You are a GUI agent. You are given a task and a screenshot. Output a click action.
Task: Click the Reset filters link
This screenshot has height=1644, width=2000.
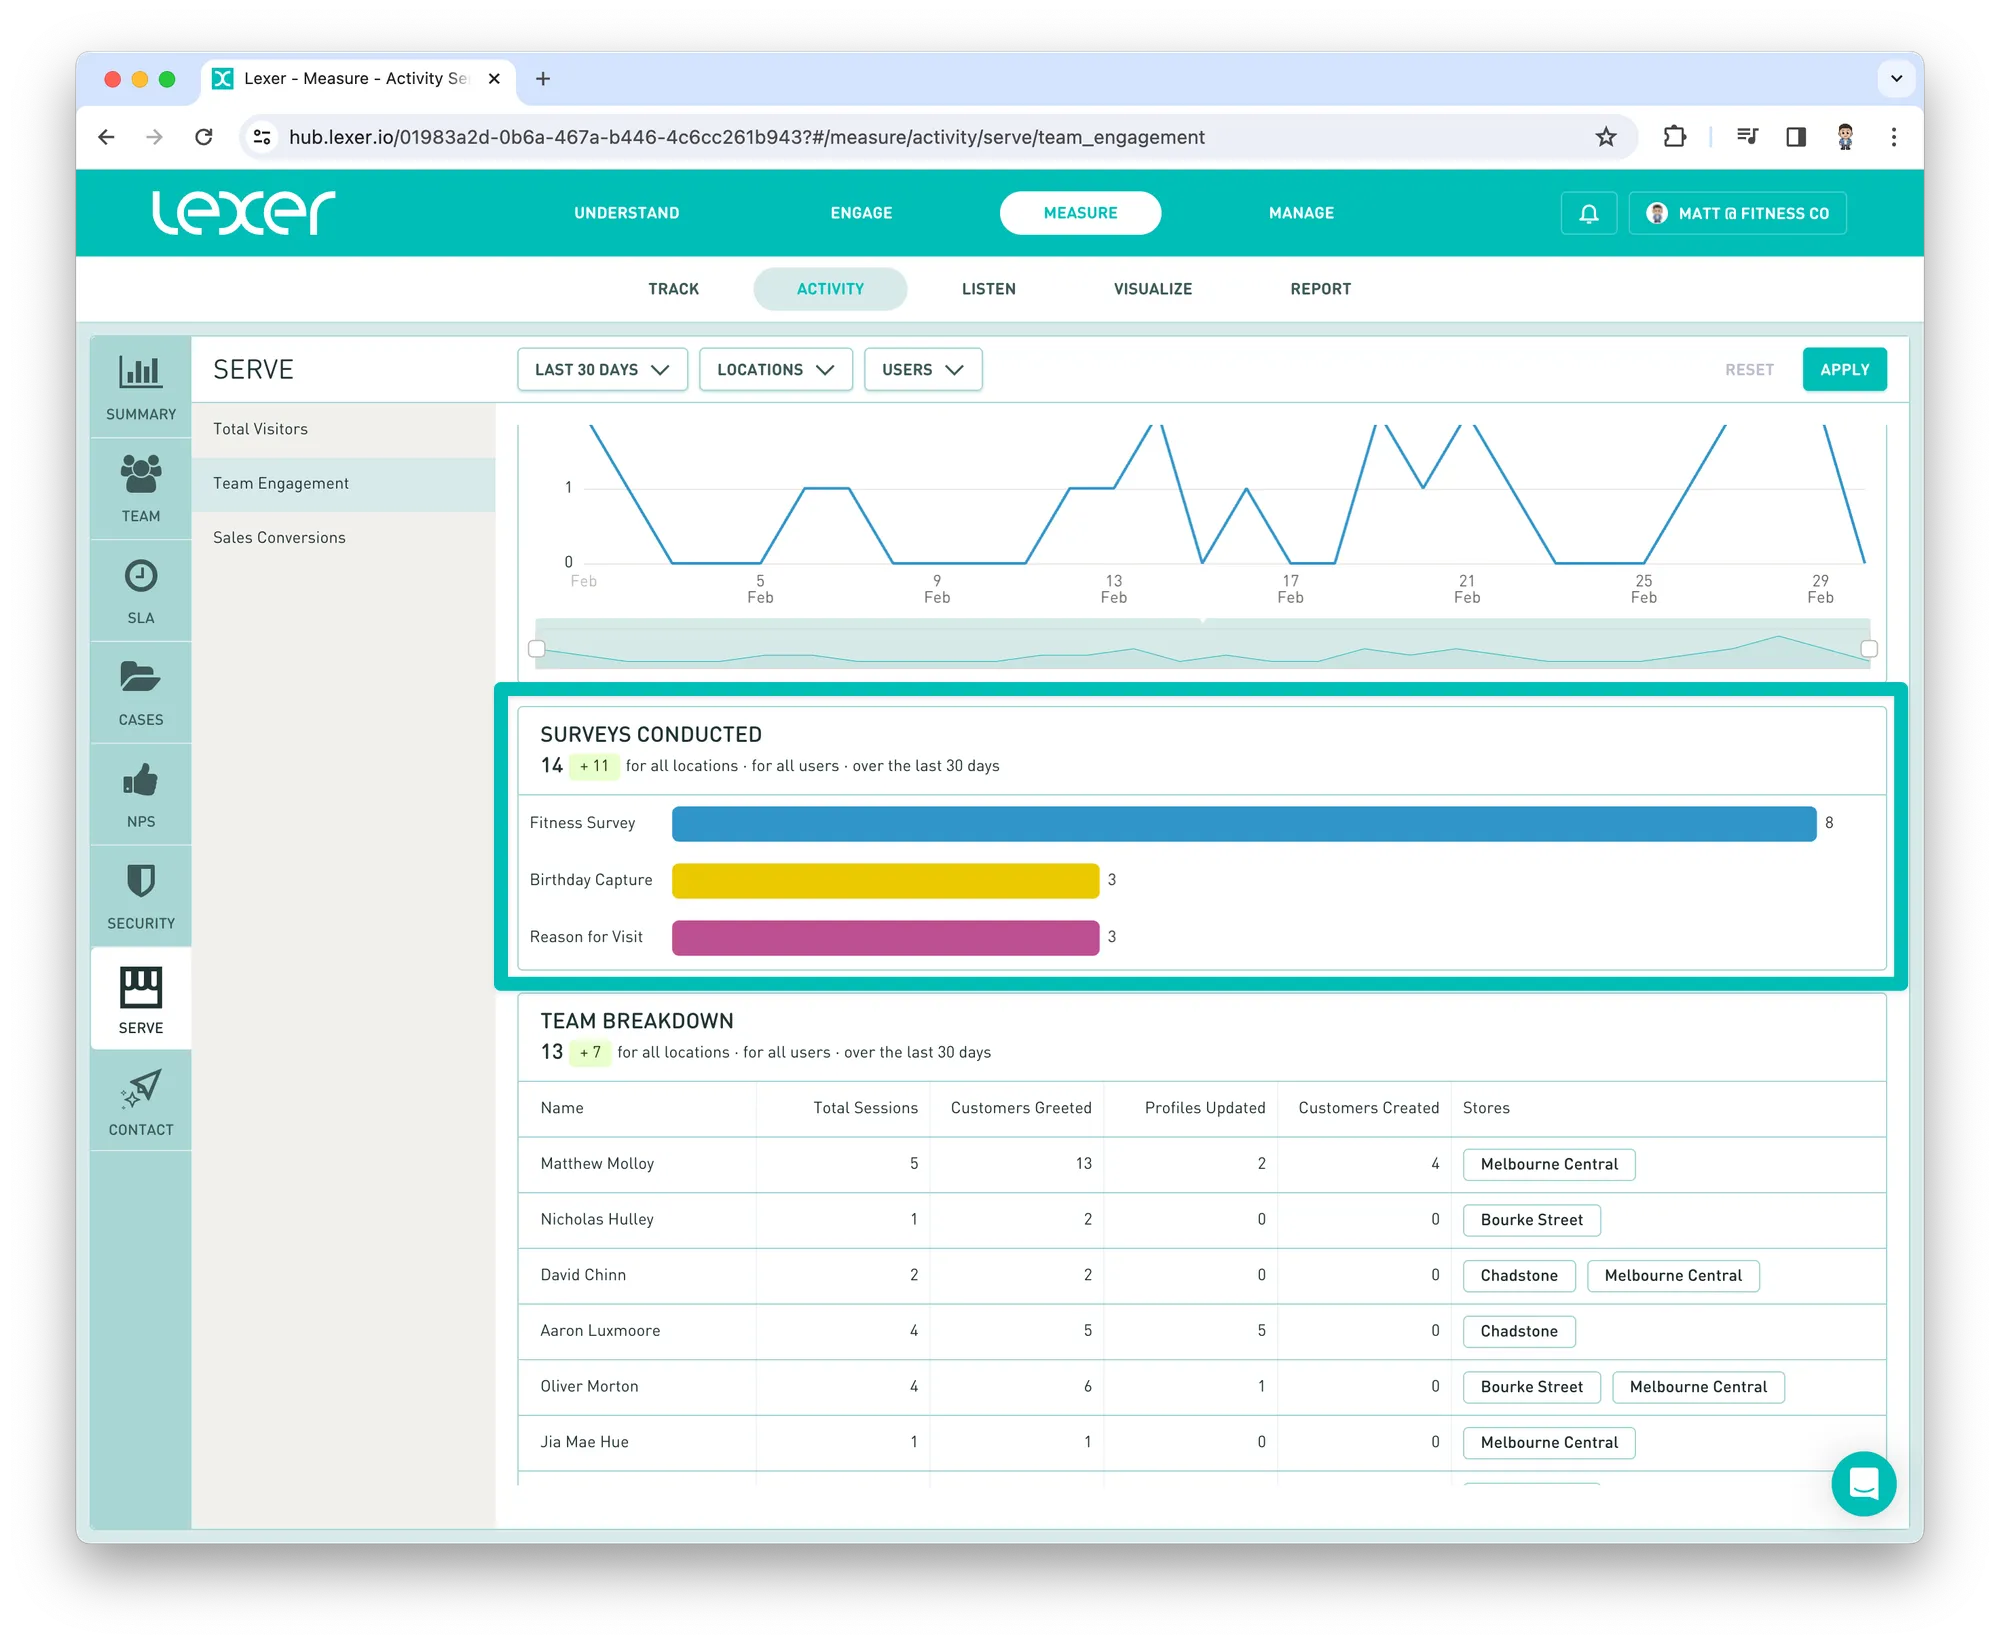(1749, 370)
